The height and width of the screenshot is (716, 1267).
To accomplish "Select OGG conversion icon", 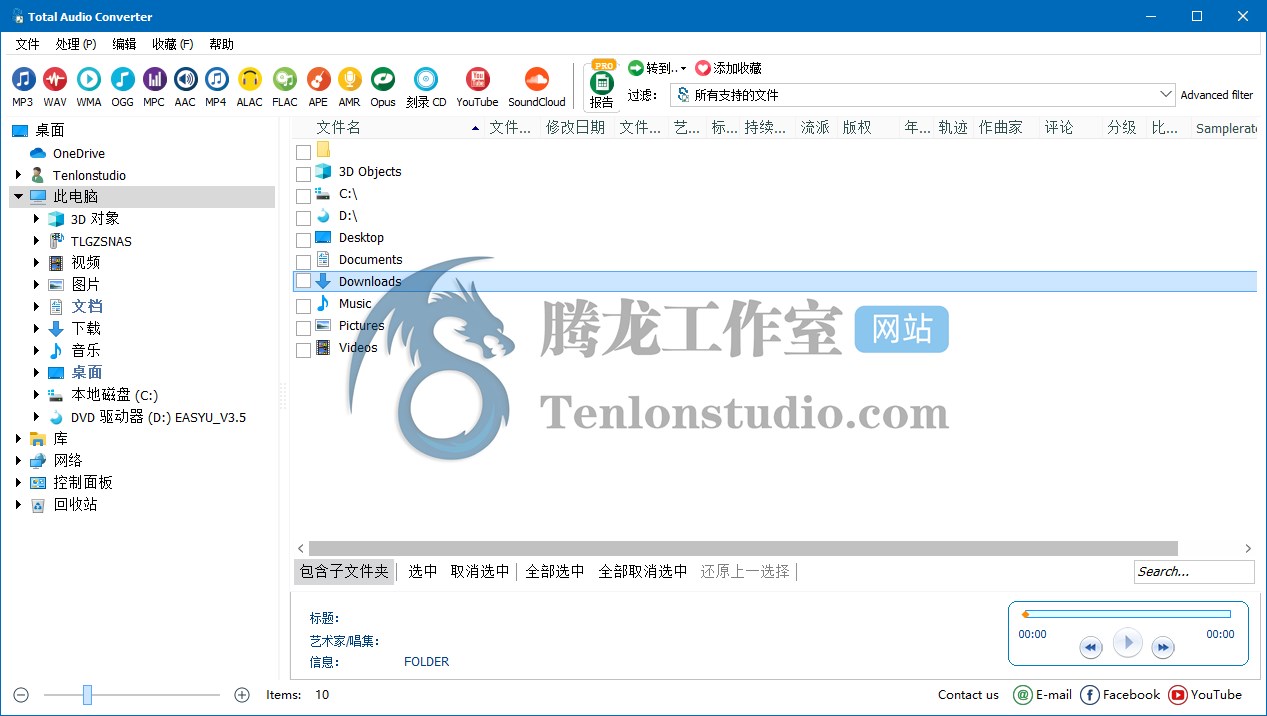I will click(x=122, y=79).
